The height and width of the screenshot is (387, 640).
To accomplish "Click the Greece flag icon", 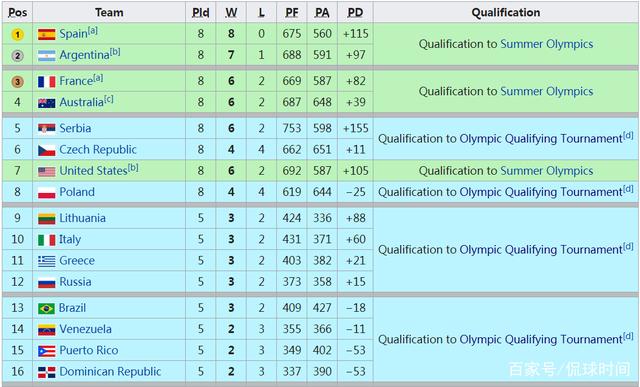I will pyautogui.click(x=47, y=261).
